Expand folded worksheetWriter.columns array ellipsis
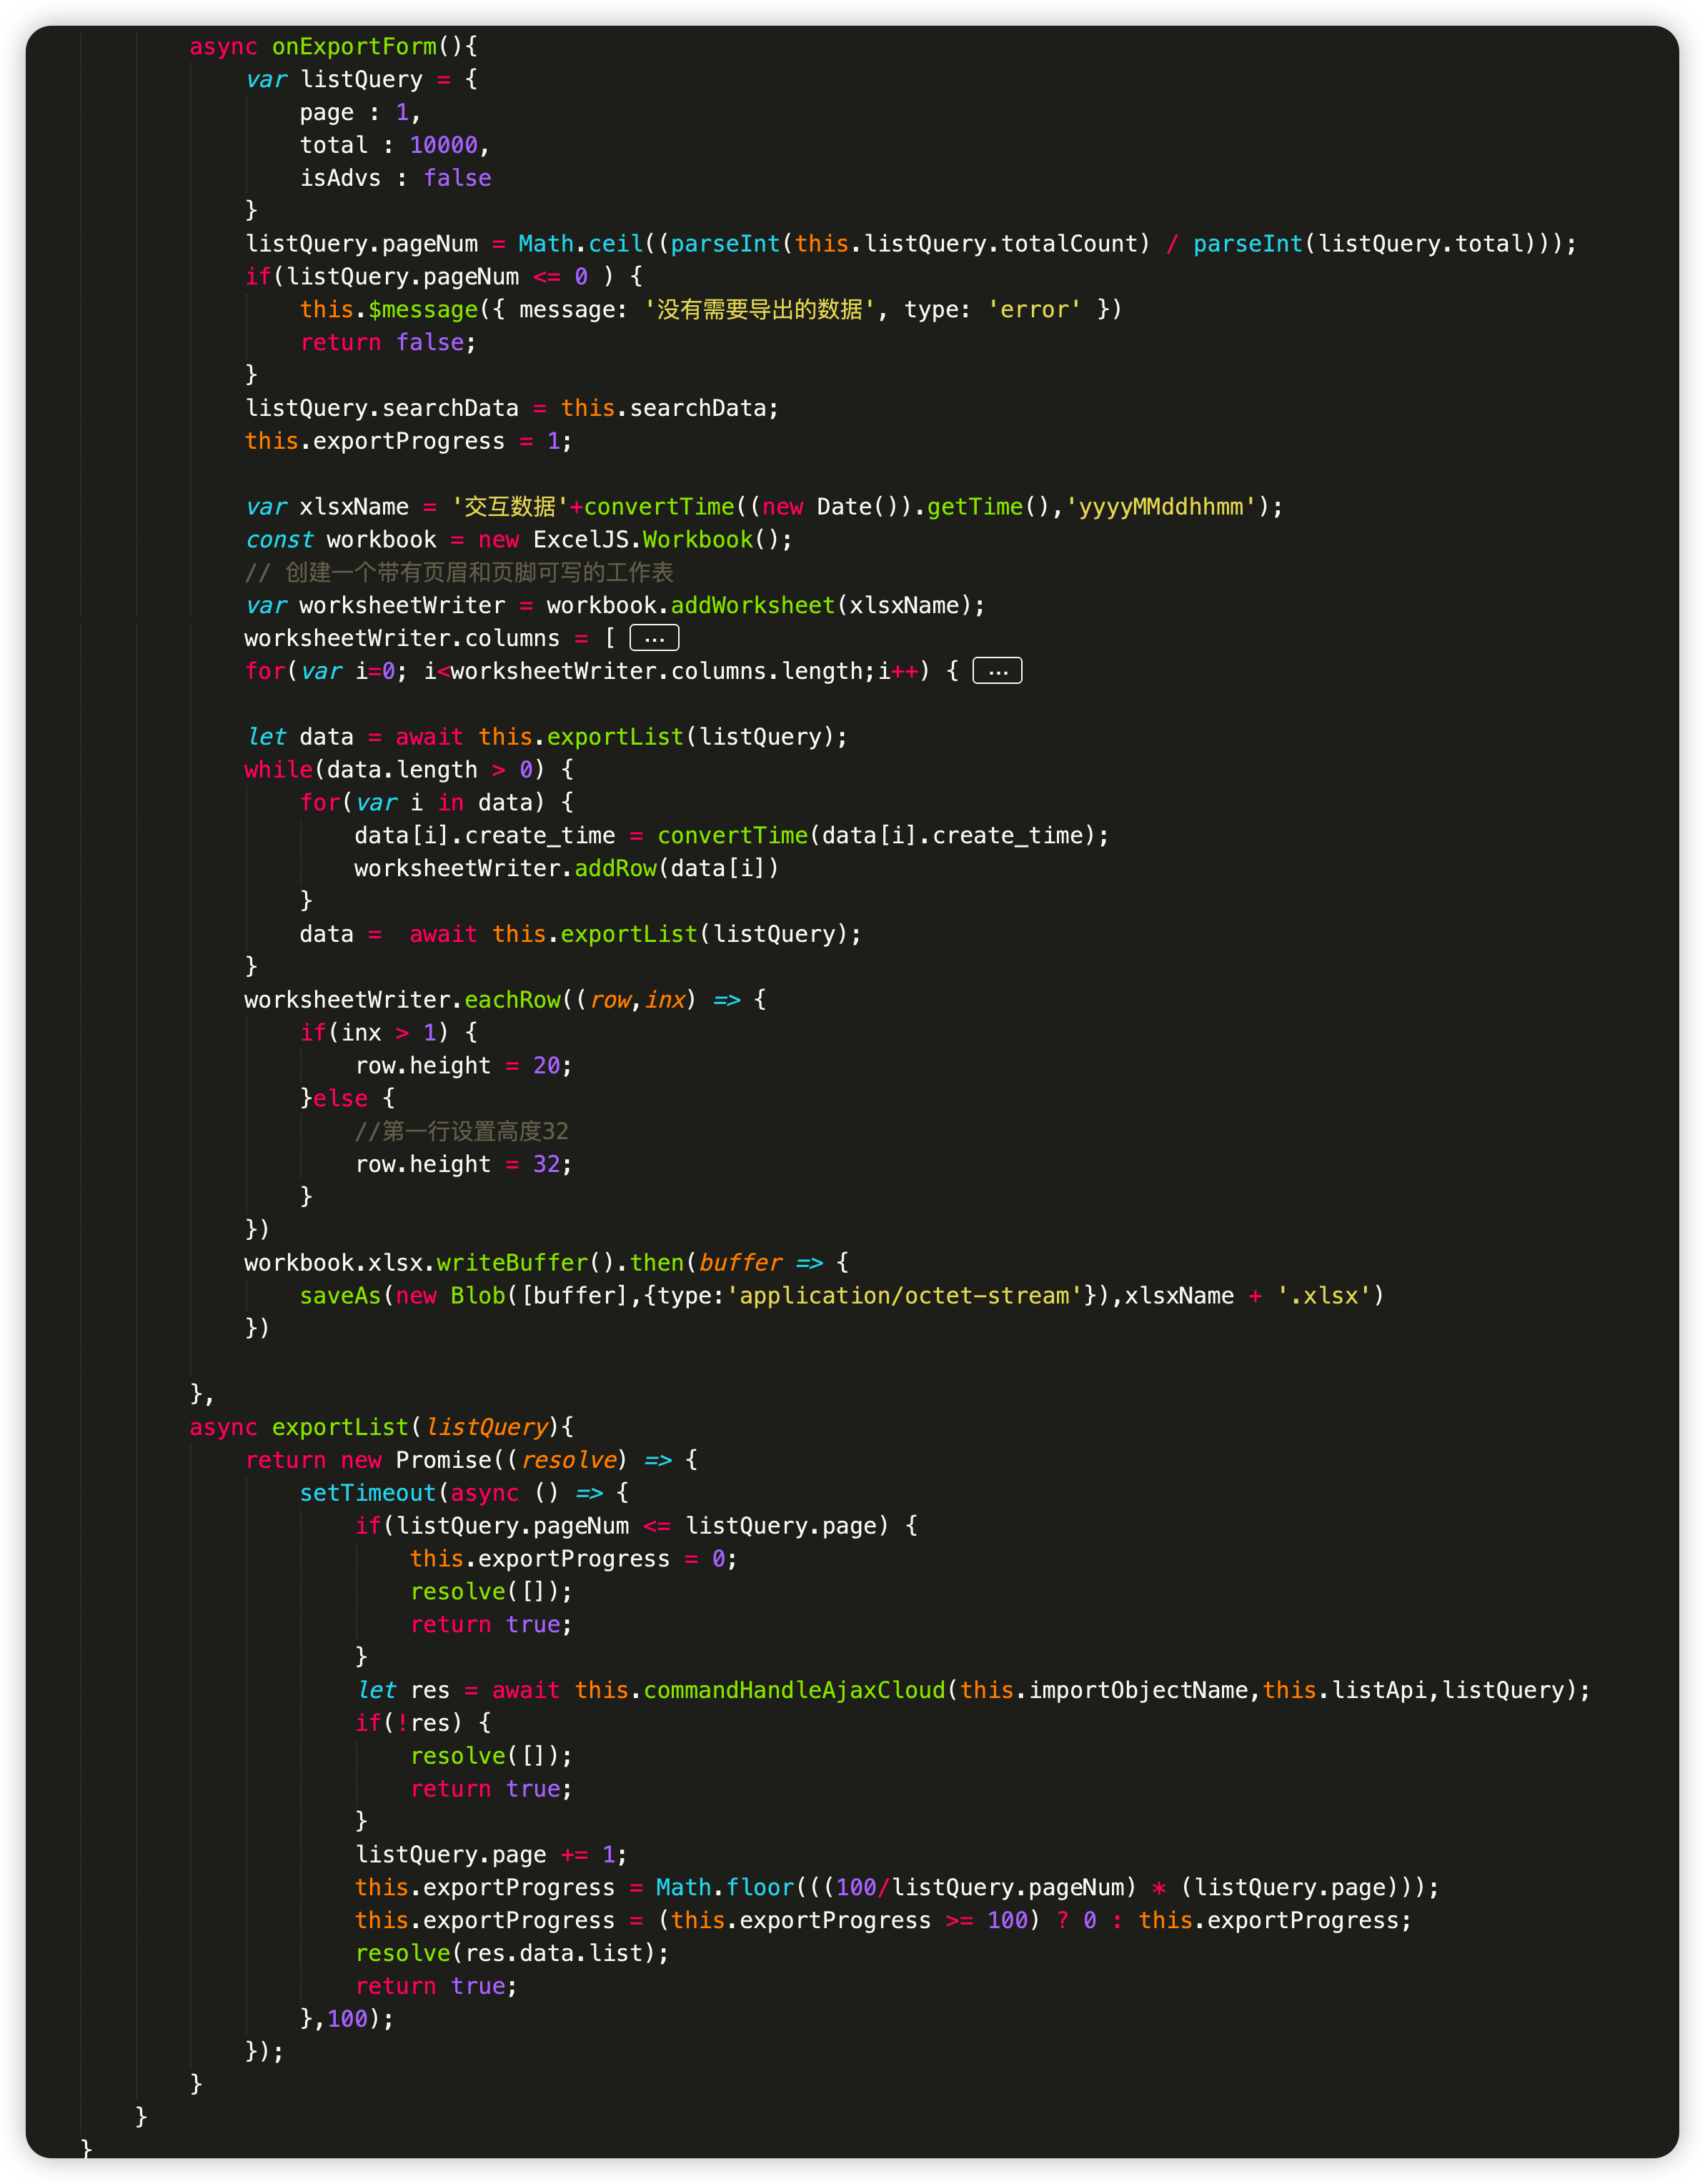 pos(654,638)
